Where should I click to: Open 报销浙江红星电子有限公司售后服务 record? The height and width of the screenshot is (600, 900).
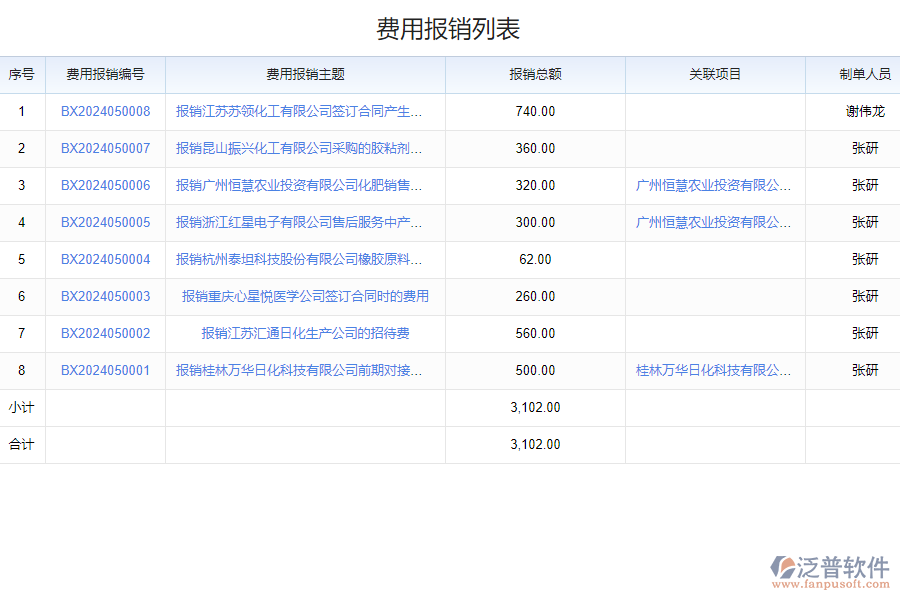tap(303, 222)
